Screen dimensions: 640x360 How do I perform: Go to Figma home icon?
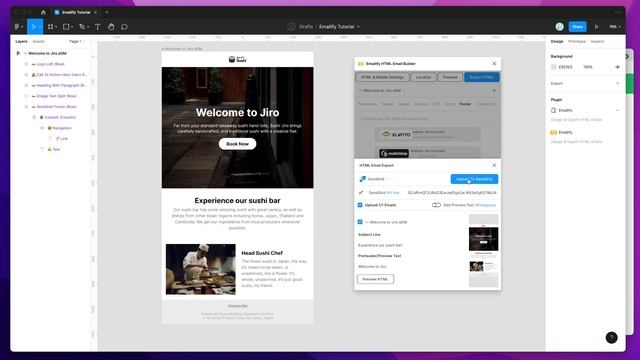(x=43, y=12)
